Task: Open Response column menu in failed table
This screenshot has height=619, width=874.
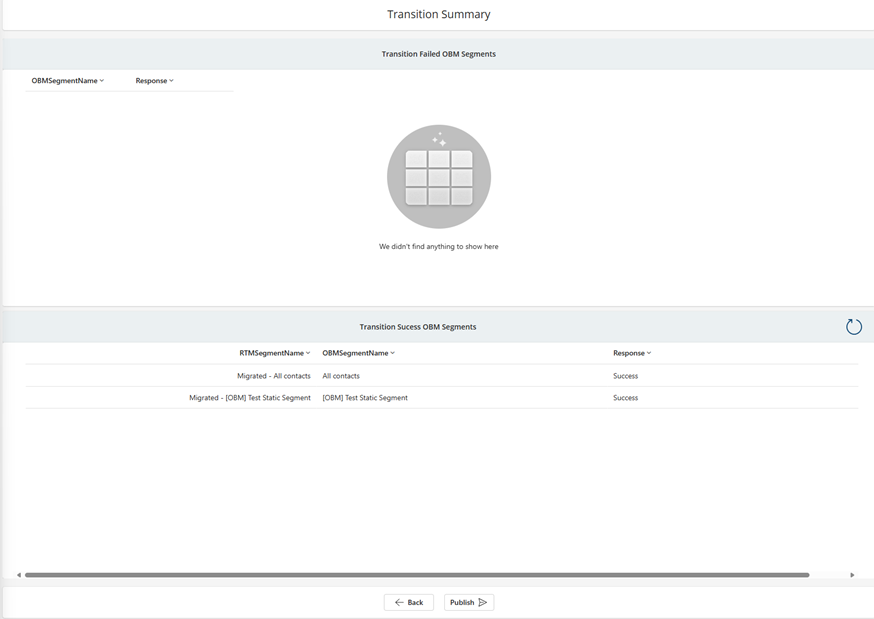Action: click(x=154, y=81)
